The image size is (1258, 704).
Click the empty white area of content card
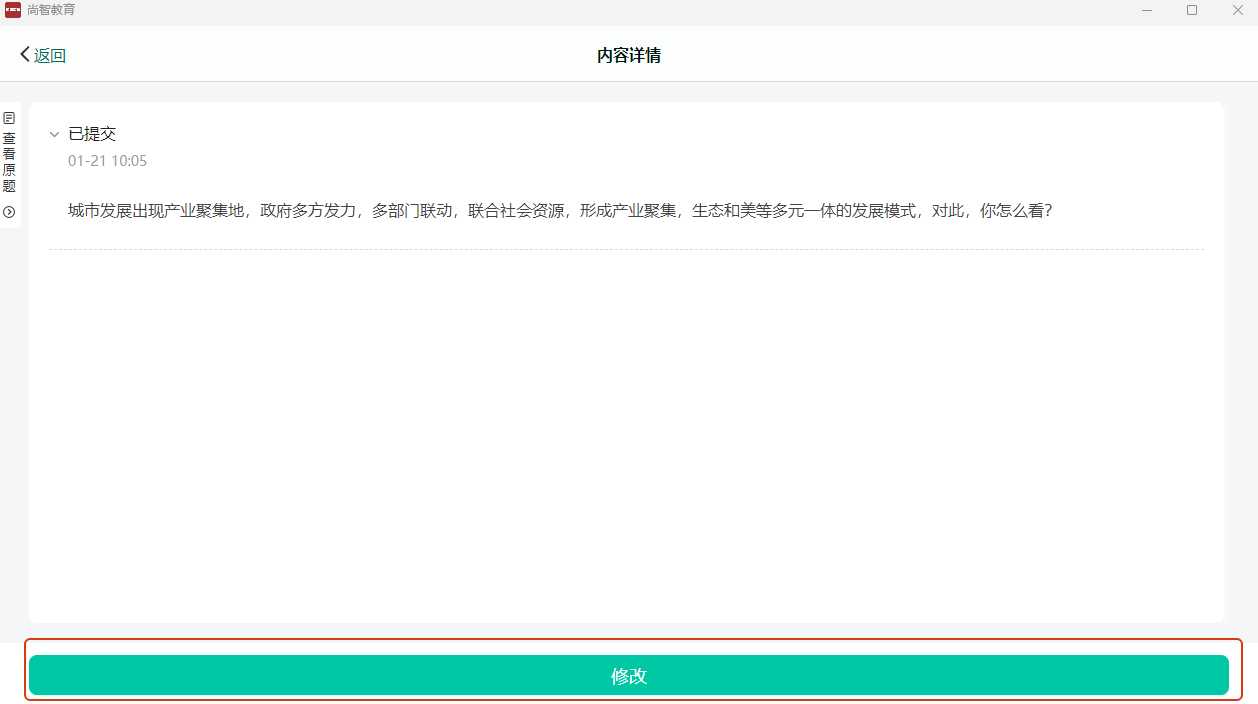click(x=626, y=430)
